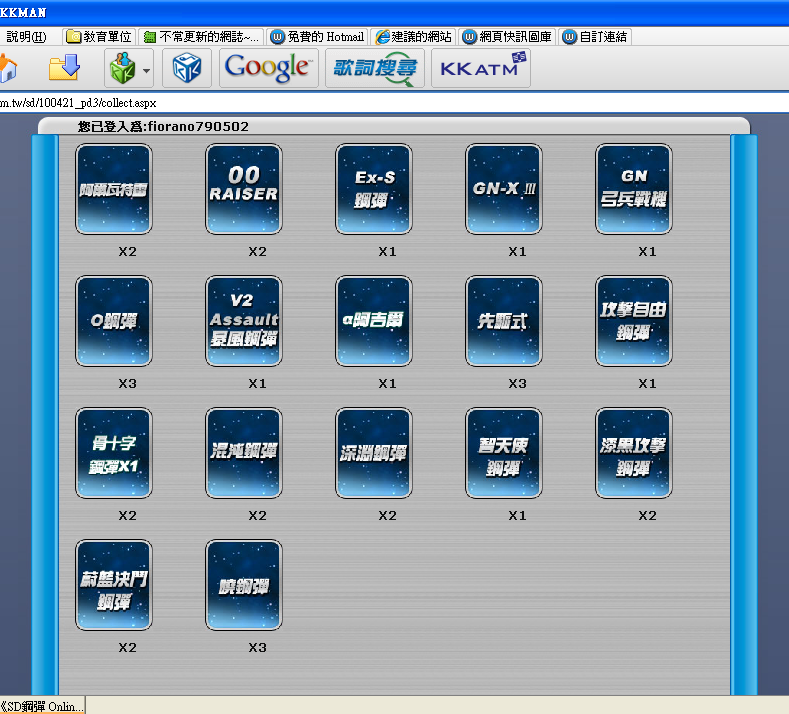Click the Google toolbar button
The height and width of the screenshot is (714, 789).
268,68
